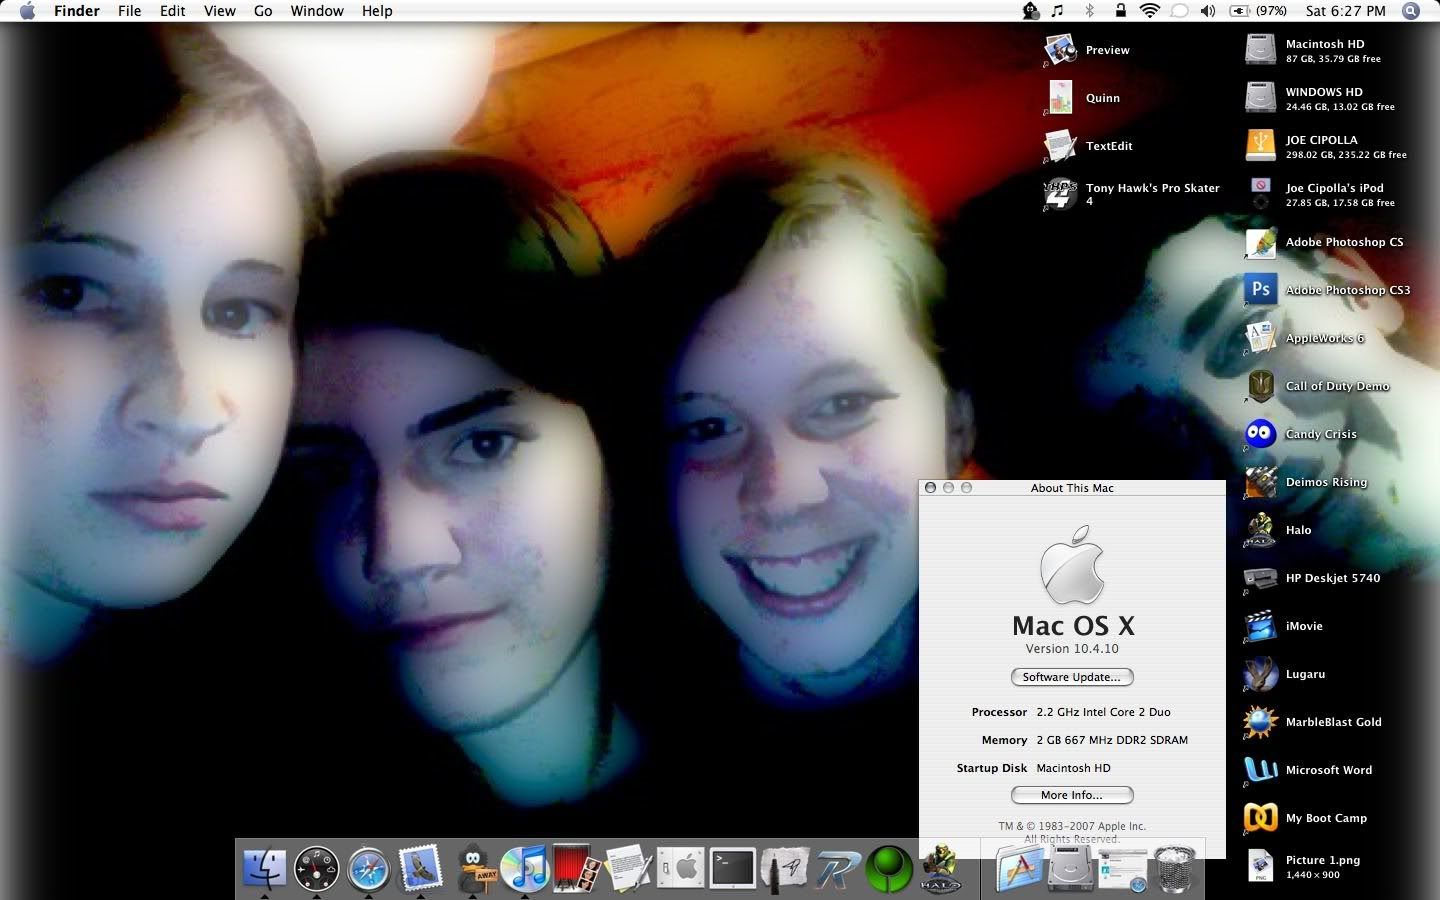Viewport: 1440px width, 900px height.
Task: Open TextEdit paper-and-pen dock icon
Action: click(x=628, y=868)
